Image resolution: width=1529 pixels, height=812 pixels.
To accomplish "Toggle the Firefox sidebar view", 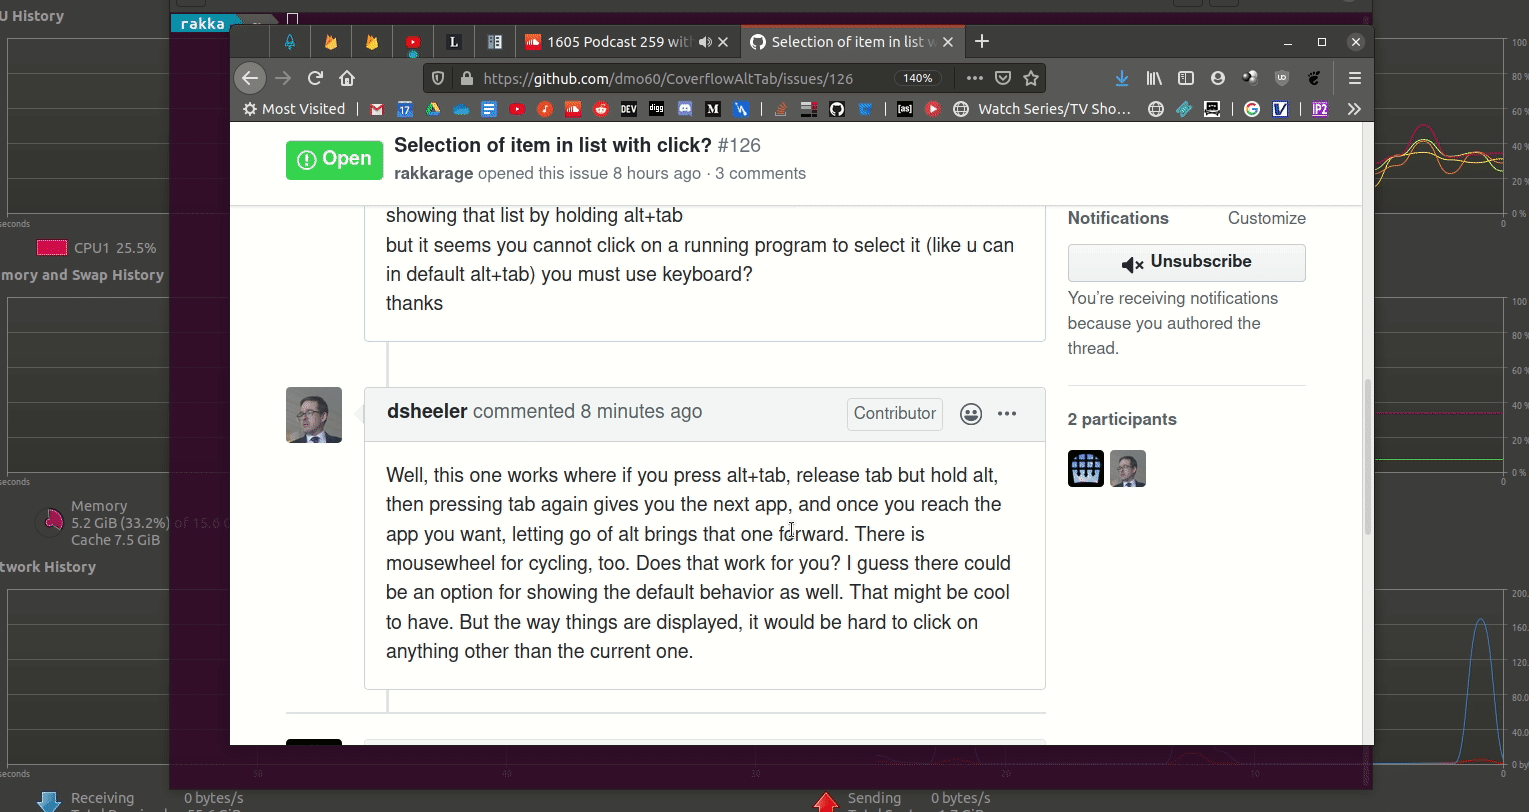I will pos(1186,78).
